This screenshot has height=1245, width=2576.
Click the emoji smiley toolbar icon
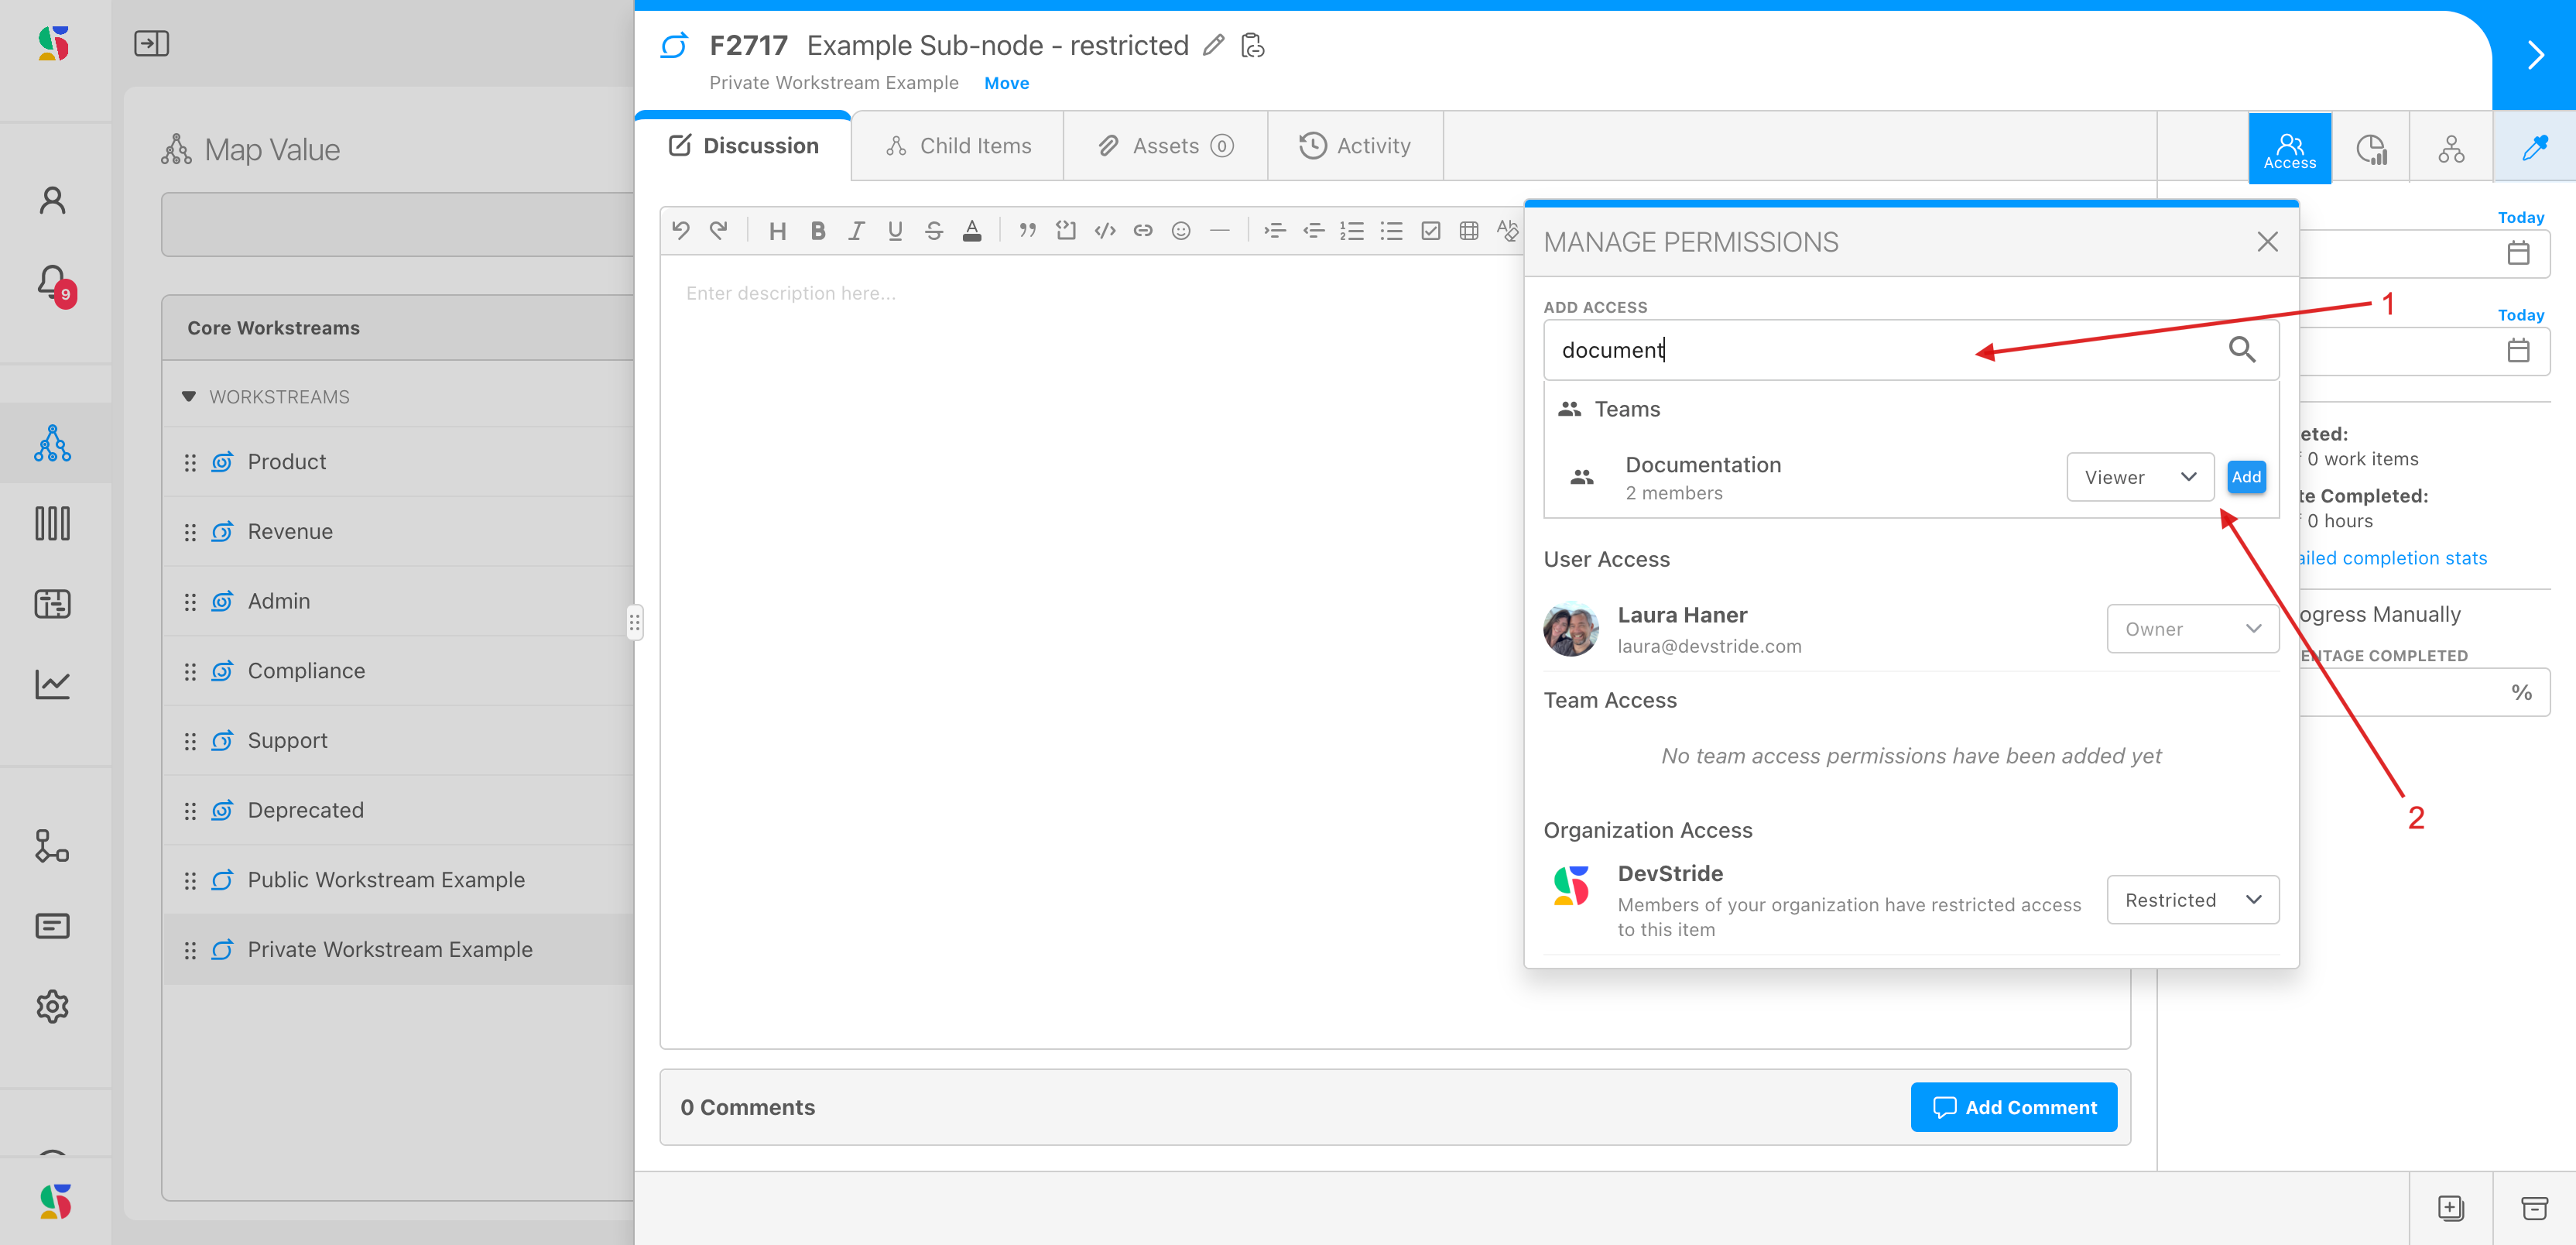coord(1181,231)
